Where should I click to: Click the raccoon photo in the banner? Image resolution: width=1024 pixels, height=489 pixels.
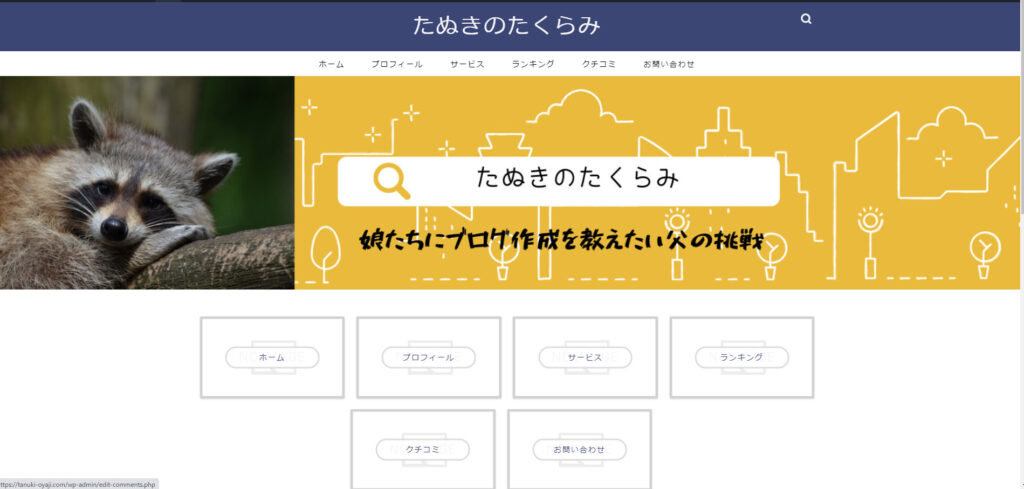147,183
